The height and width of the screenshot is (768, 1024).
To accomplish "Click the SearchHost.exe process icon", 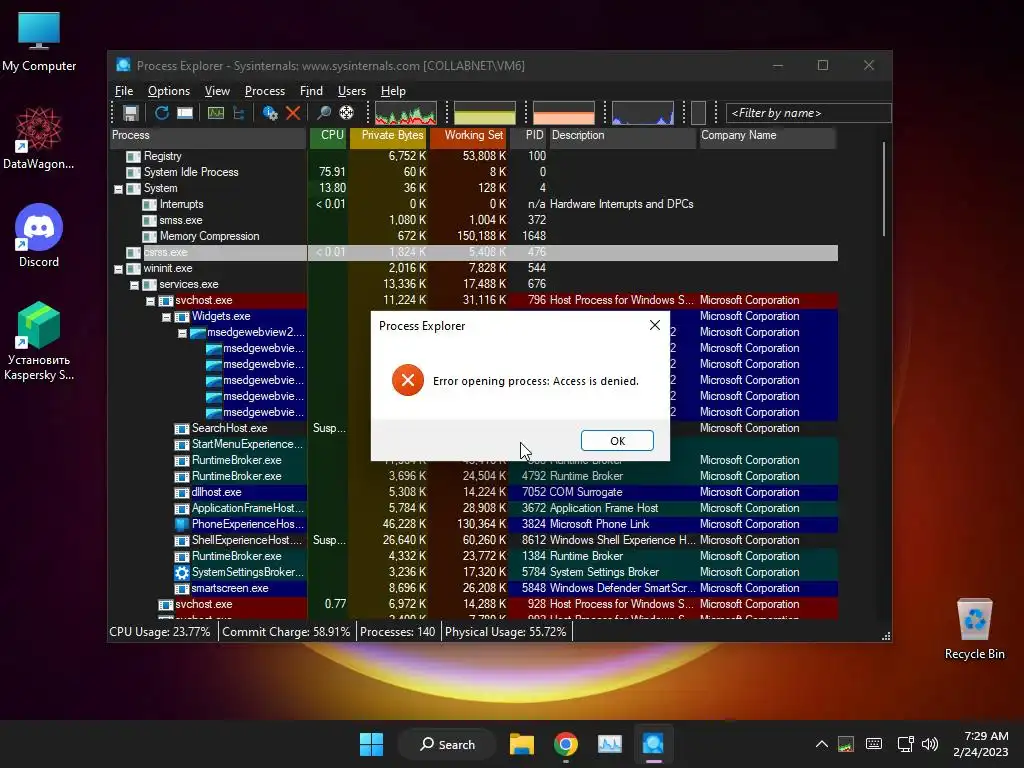I will click(182, 428).
